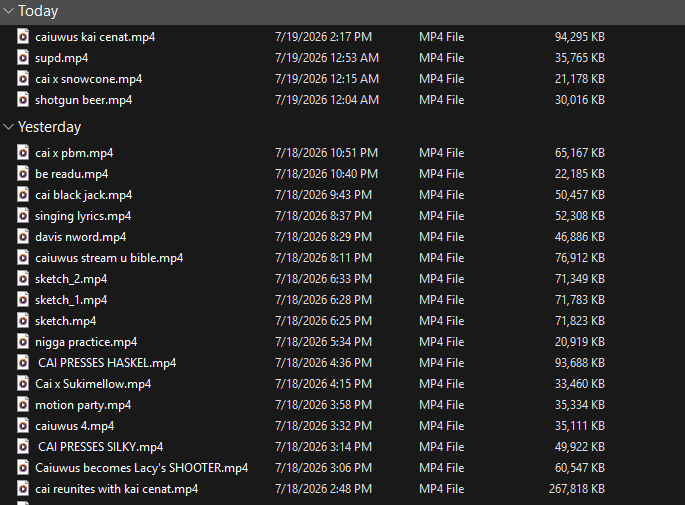The height and width of the screenshot is (505, 685).
Task: Click the date 7/19/2026 12:53 AM
Action: 327,58
